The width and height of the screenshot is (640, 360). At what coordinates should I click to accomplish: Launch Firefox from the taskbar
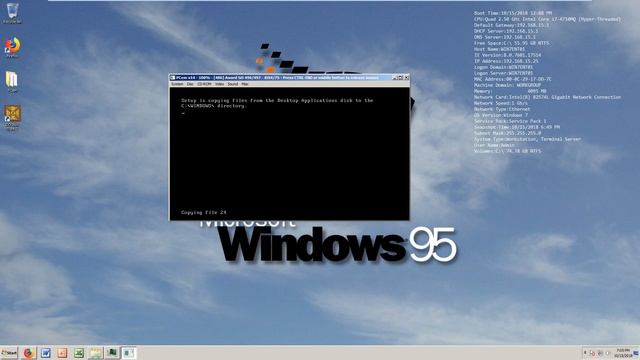pyautogui.click(x=28, y=353)
